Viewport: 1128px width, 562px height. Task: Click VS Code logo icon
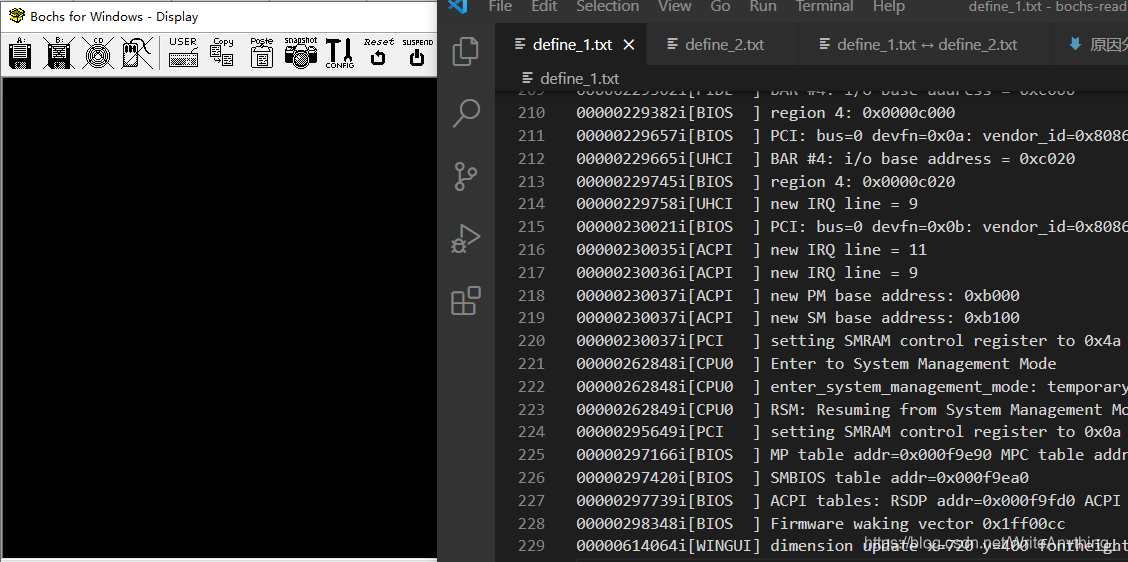tap(458, 6)
